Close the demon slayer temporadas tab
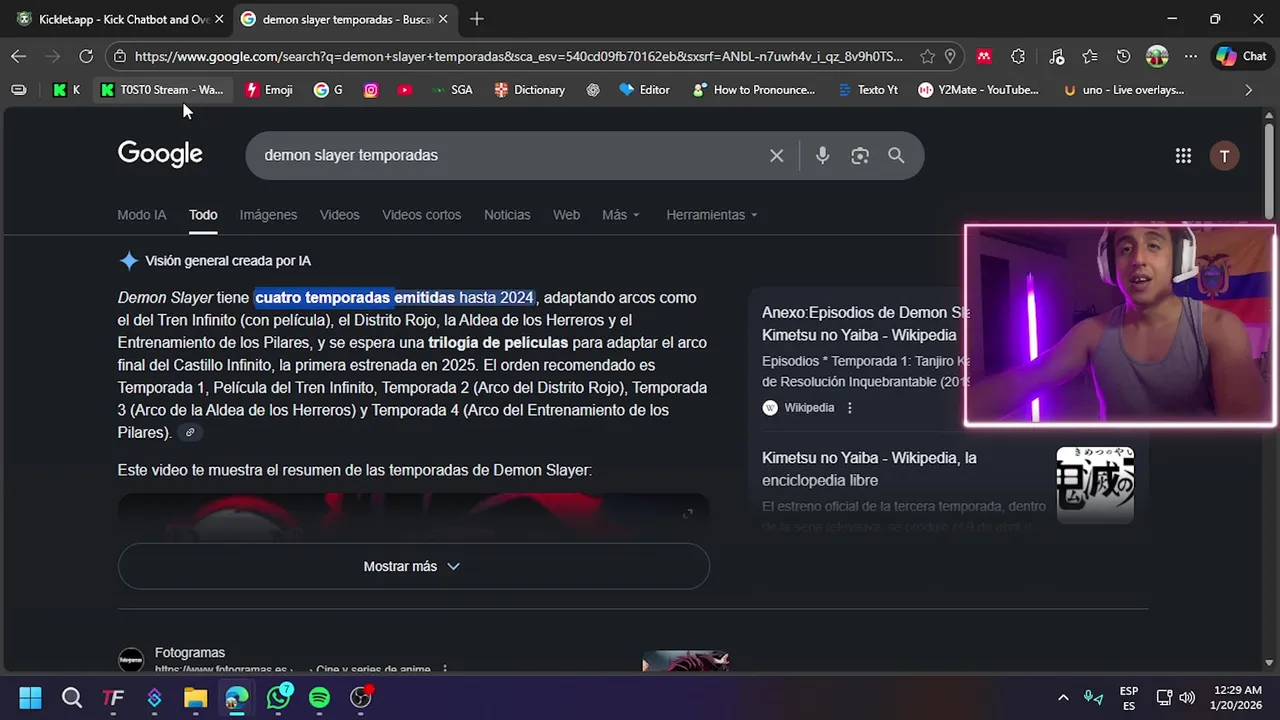The width and height of the screenshot is (1280, 720). 443,19
